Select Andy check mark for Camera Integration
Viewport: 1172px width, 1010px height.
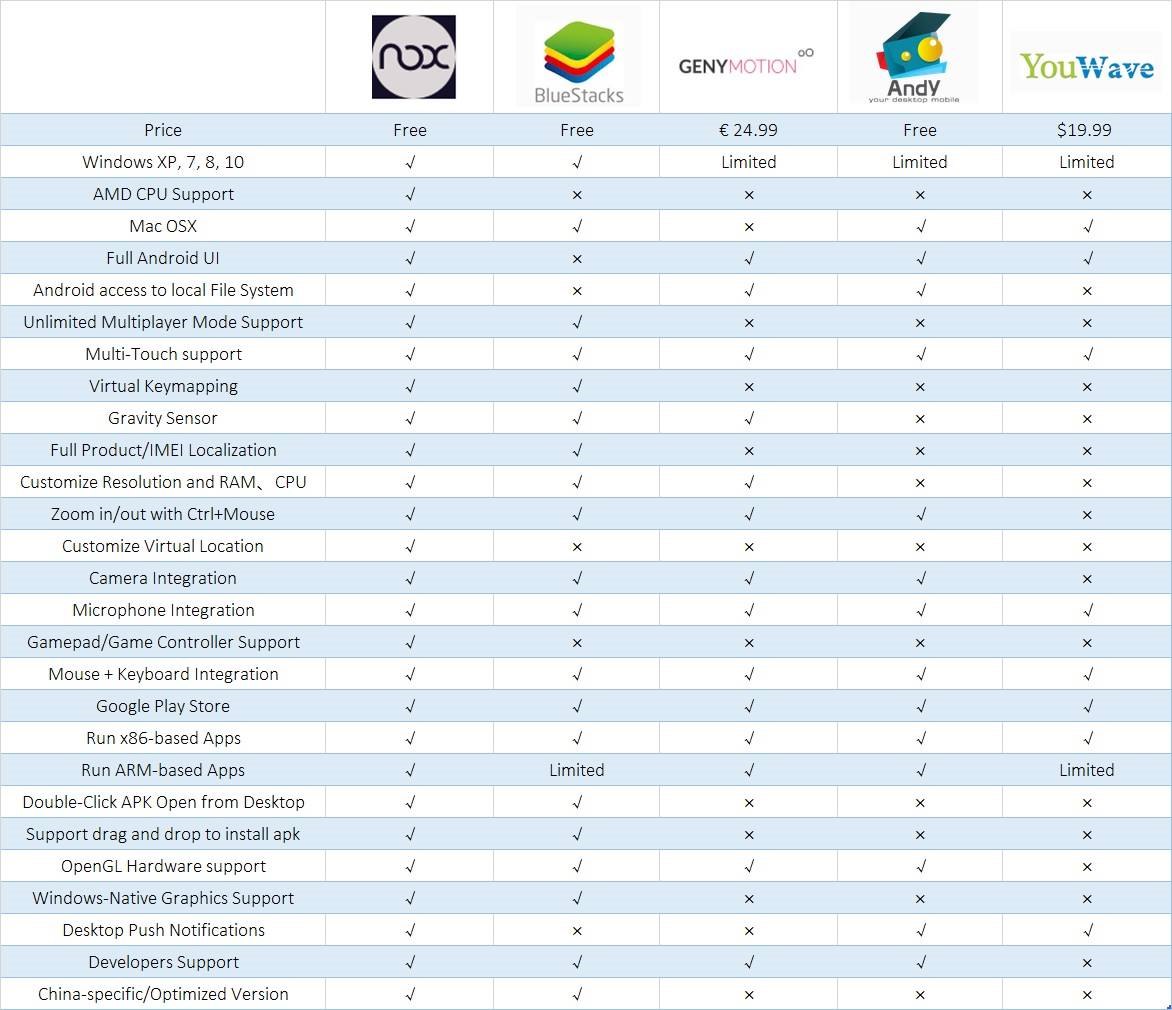tap(920, 579)
